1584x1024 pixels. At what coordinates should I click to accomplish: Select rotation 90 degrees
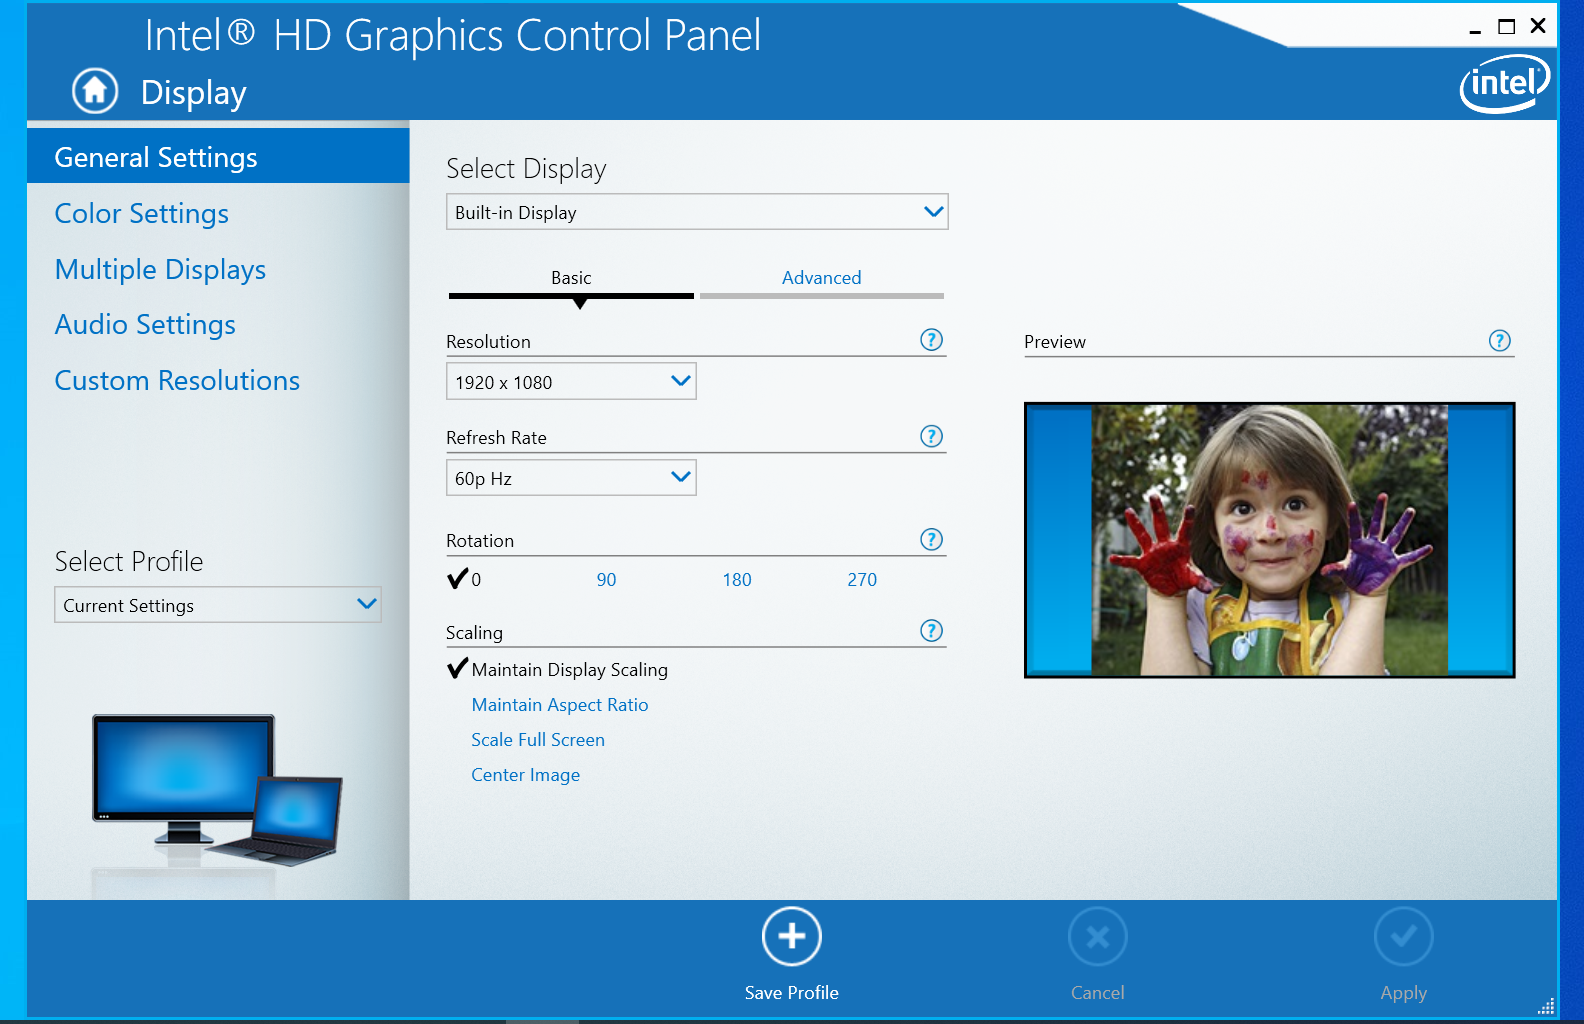[606, 580]
